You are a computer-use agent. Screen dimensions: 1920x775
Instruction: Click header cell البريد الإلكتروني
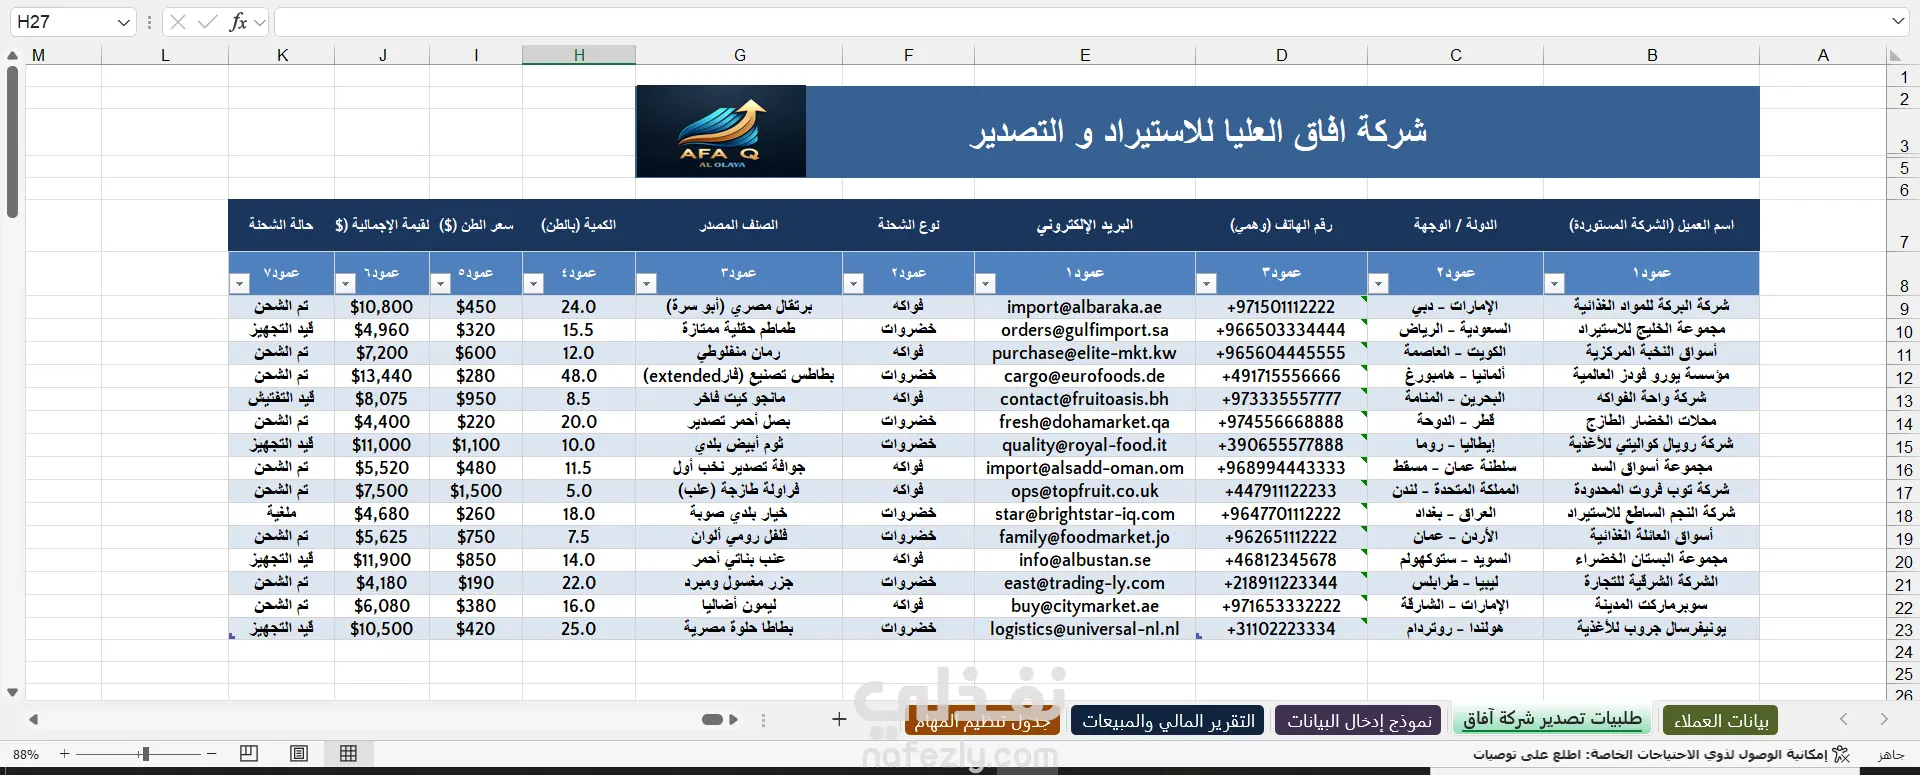[1085, 225]
